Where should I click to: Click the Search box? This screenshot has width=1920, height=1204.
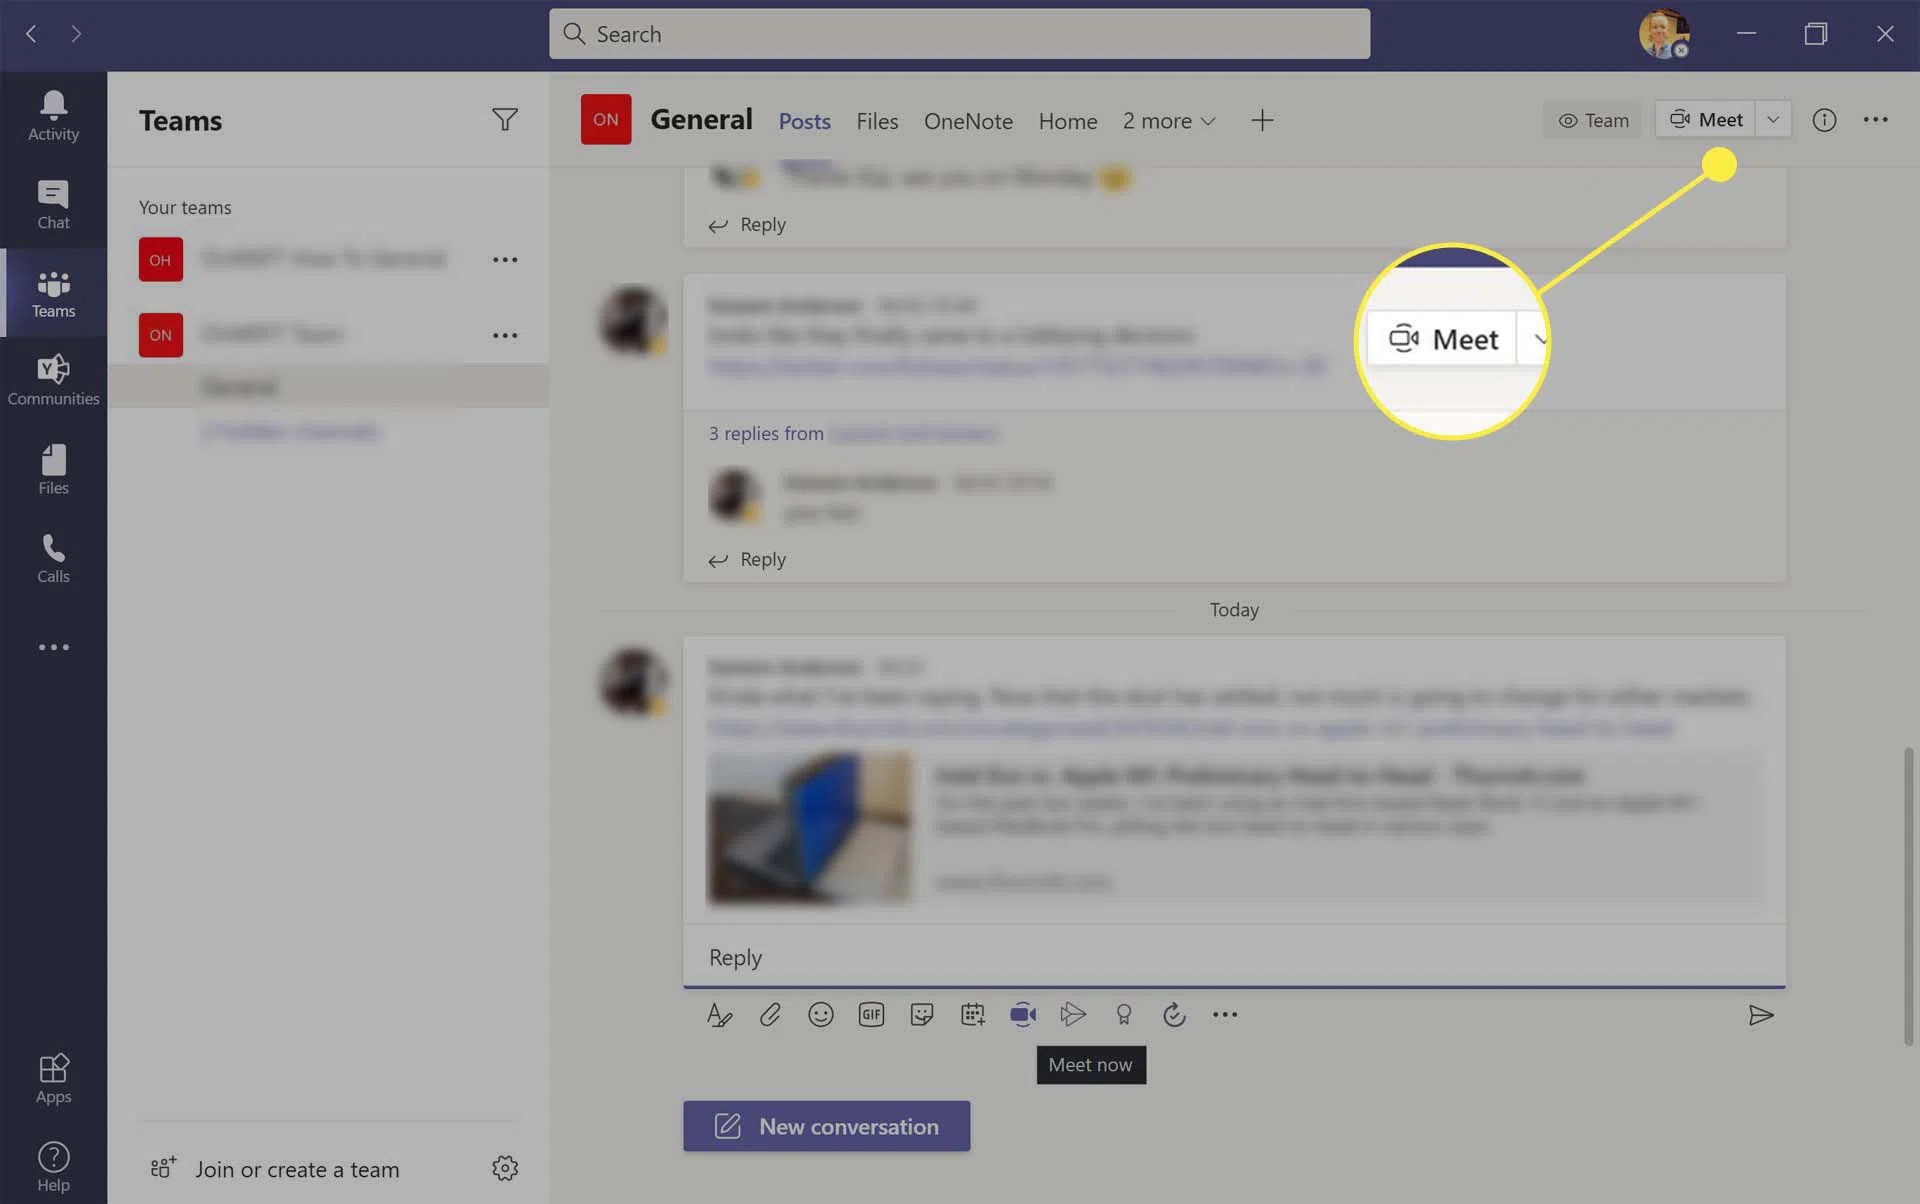coord(958,34)
